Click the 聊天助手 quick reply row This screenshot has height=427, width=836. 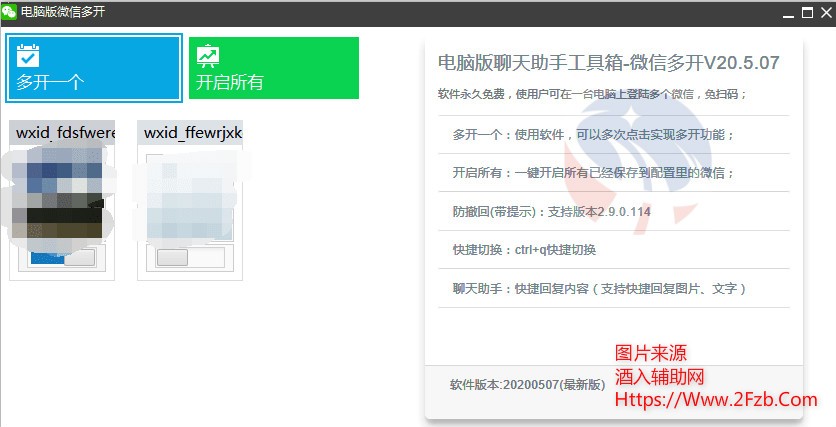point(614,288)
